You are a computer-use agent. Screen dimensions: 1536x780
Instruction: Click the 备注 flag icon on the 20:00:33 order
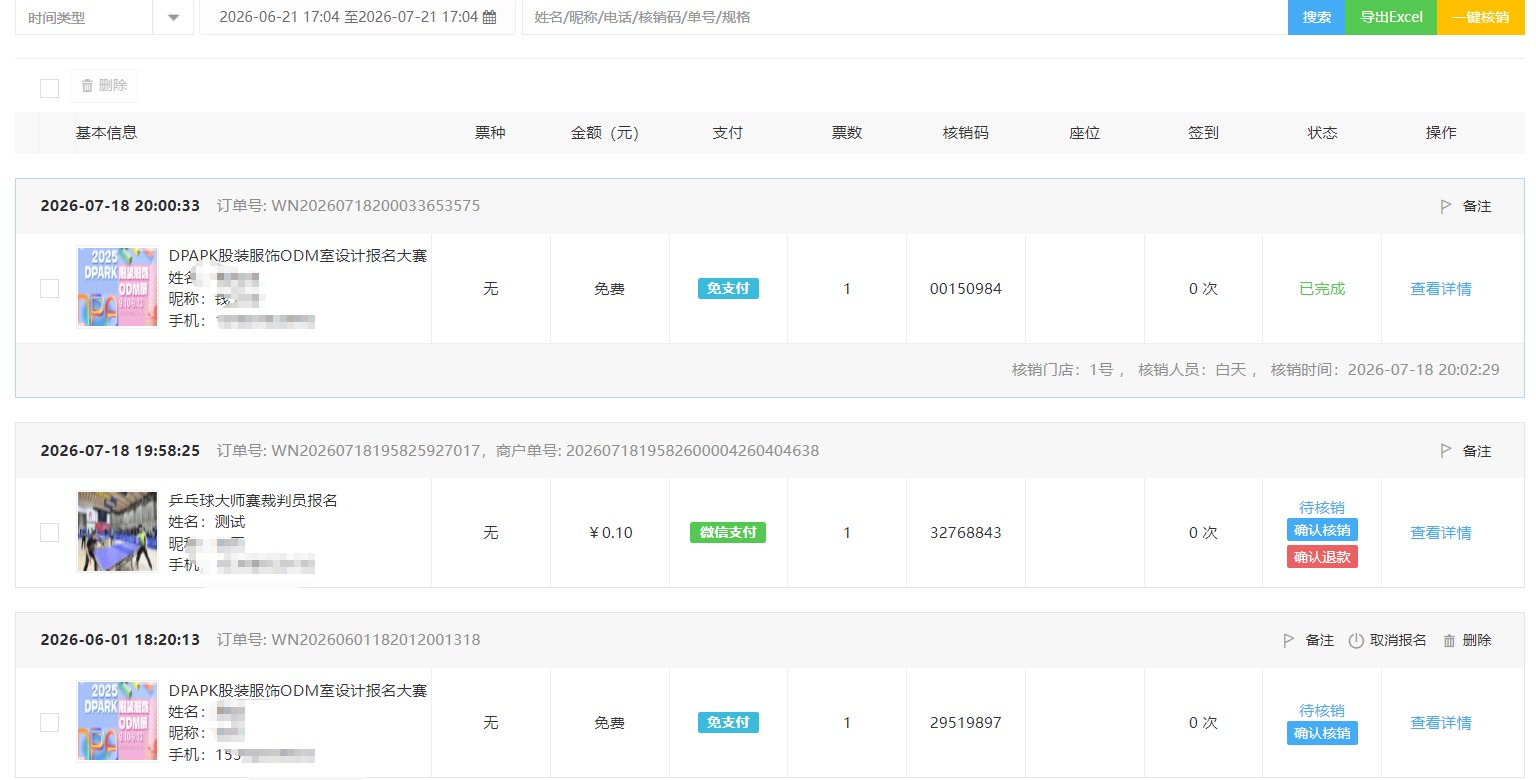pyautogui.click(x=1445, y=206)
